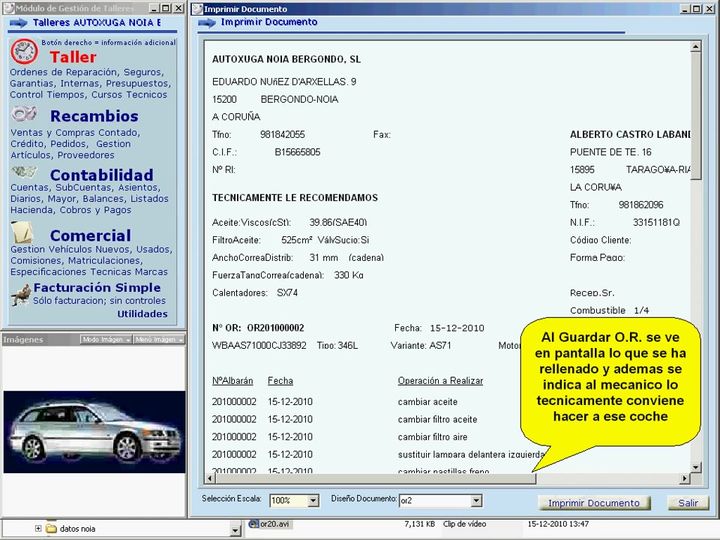
Task: Minimize the Imprimir Documento window
Action: click(685, 9)
